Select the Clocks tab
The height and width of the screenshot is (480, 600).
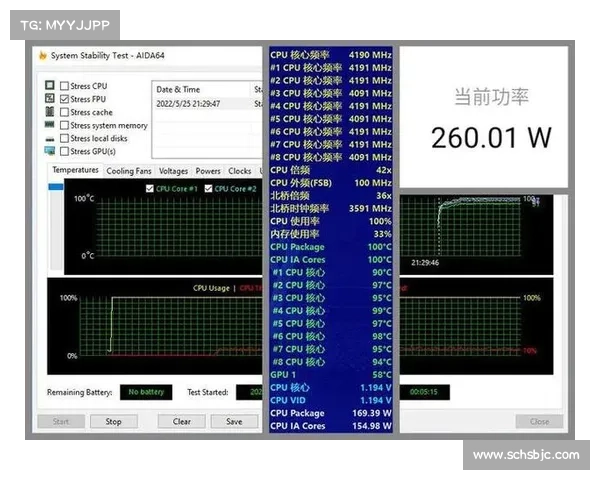[240, 171]
